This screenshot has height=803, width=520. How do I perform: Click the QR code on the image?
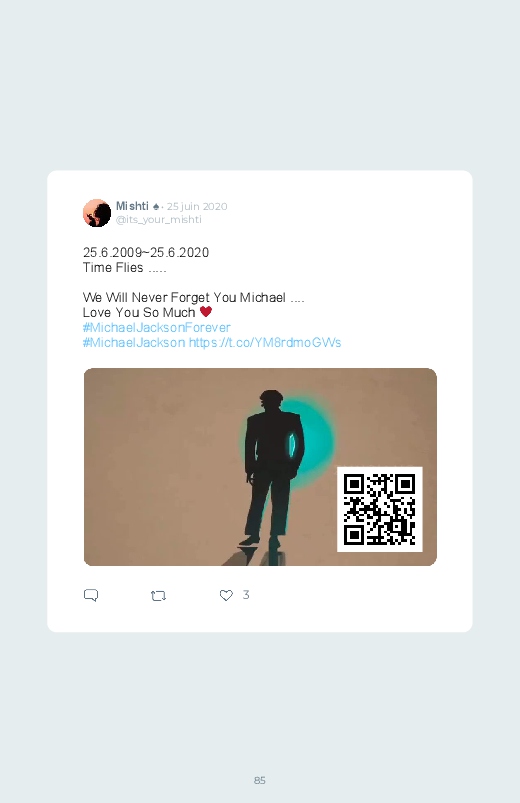click(x=380, y=510)
